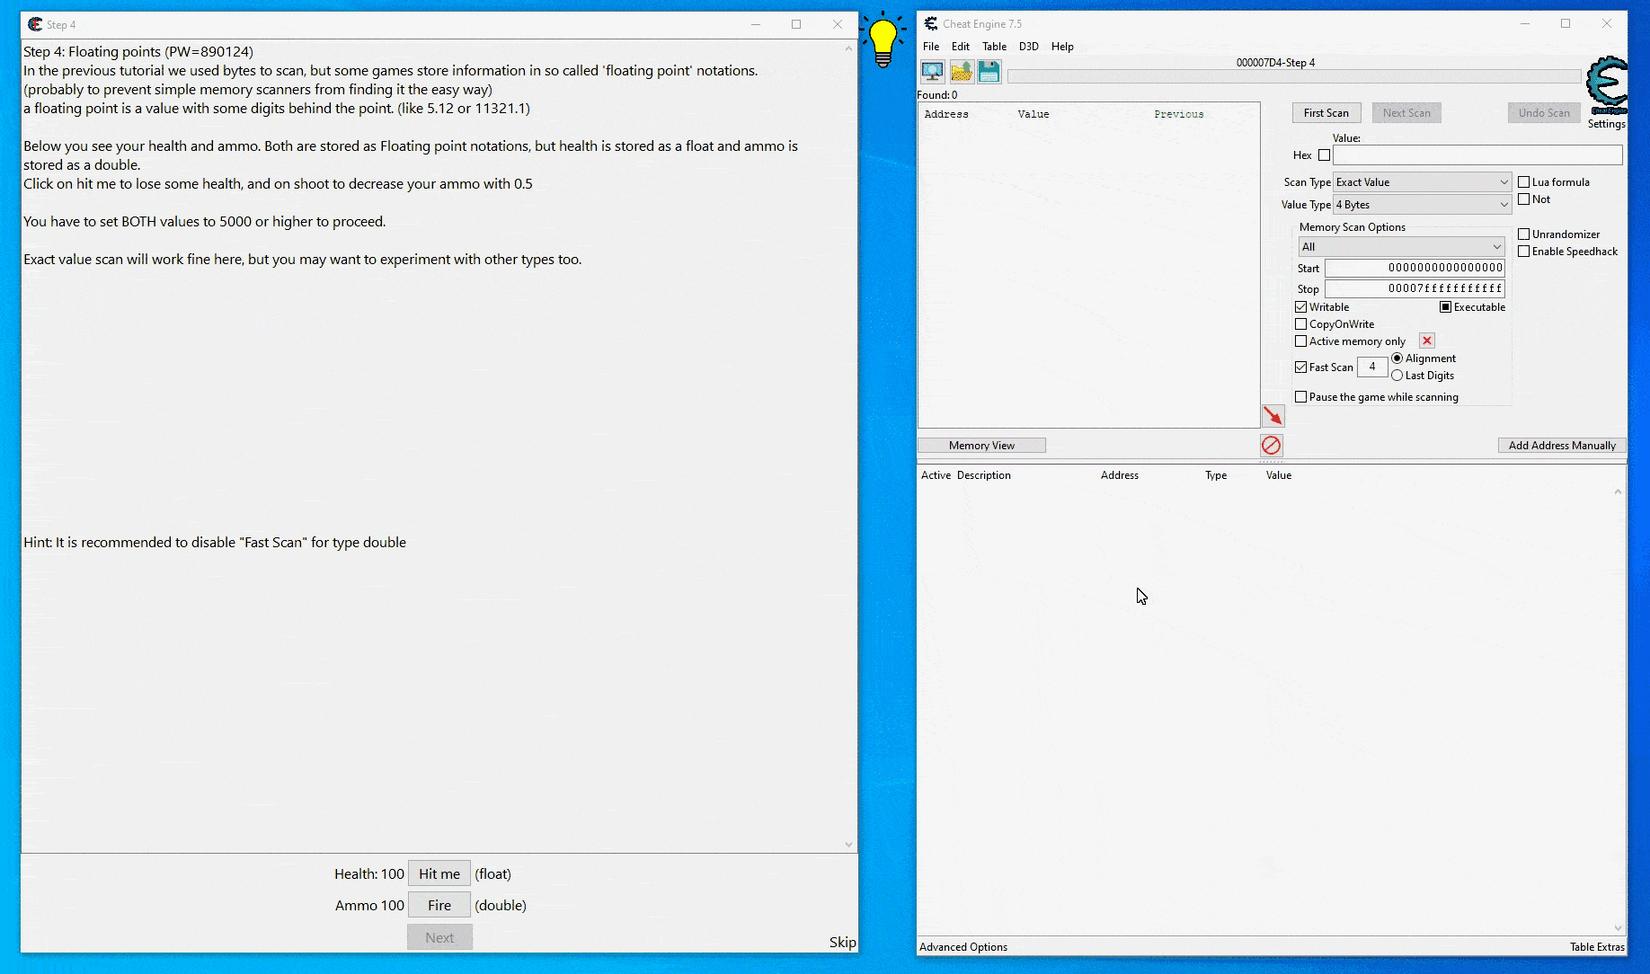
Task: Click the Found: 0 count label
Action: 938,95
